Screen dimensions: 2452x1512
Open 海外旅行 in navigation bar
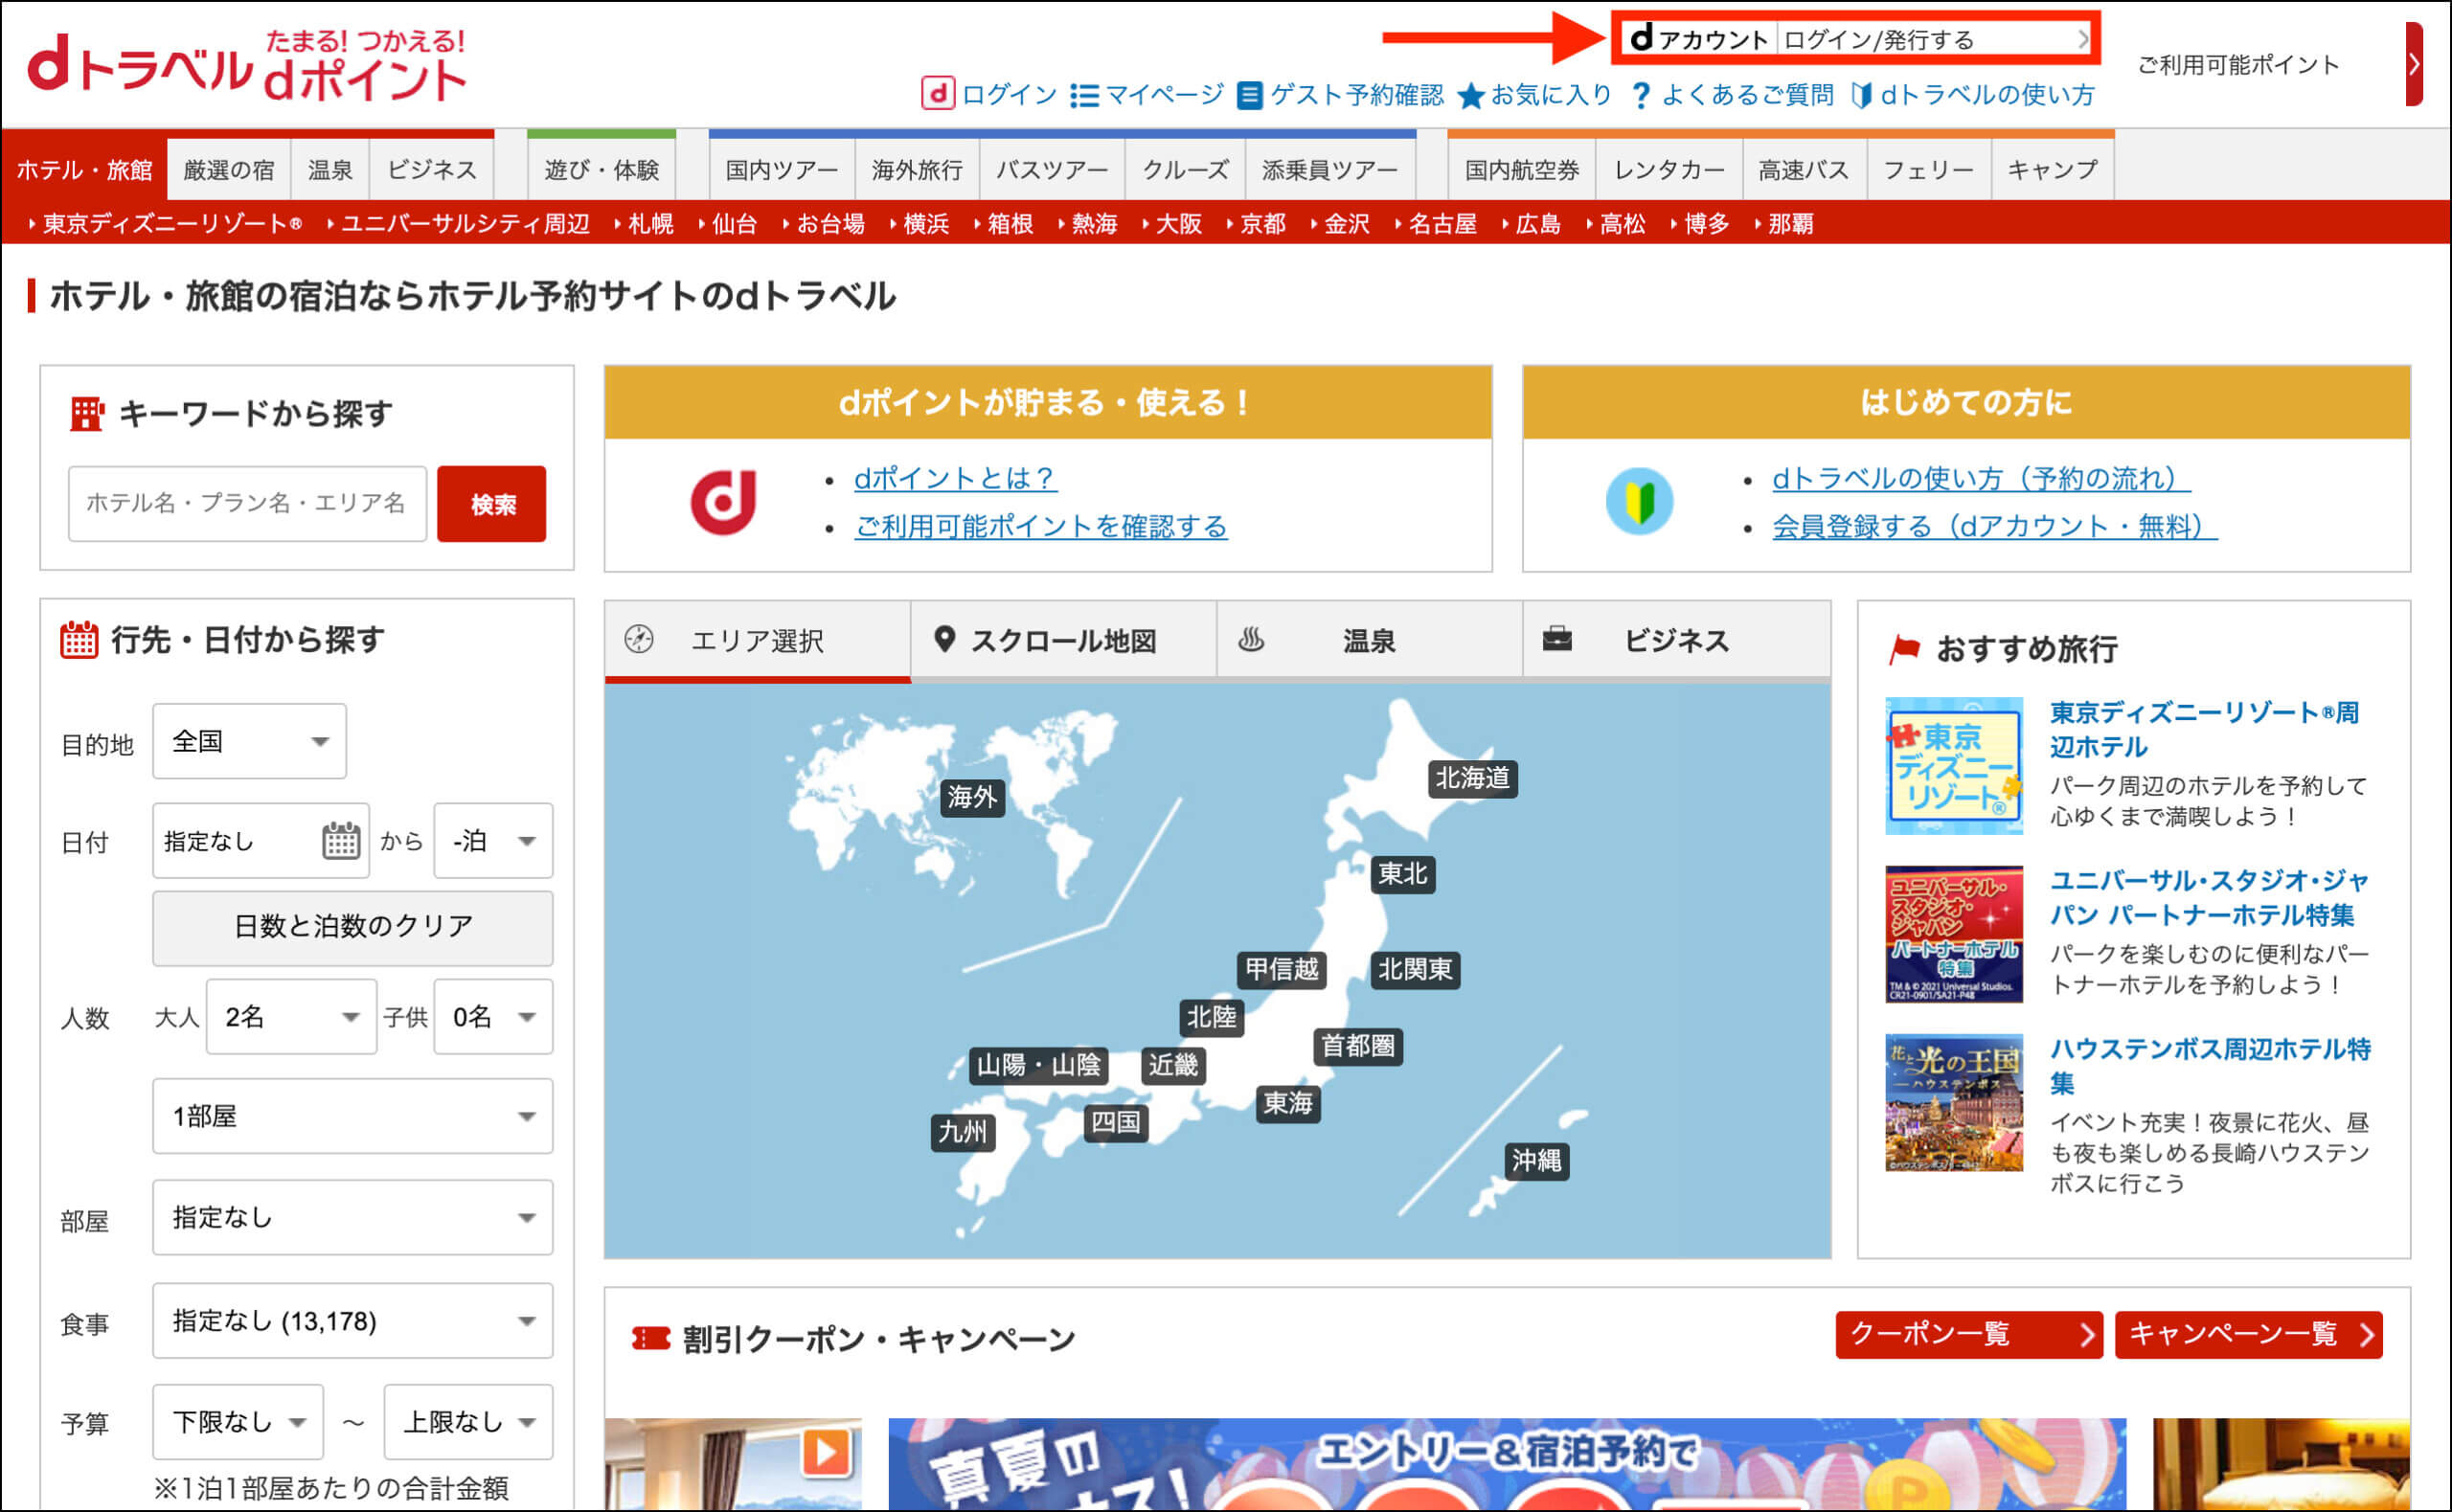click(x=917, y=169)
